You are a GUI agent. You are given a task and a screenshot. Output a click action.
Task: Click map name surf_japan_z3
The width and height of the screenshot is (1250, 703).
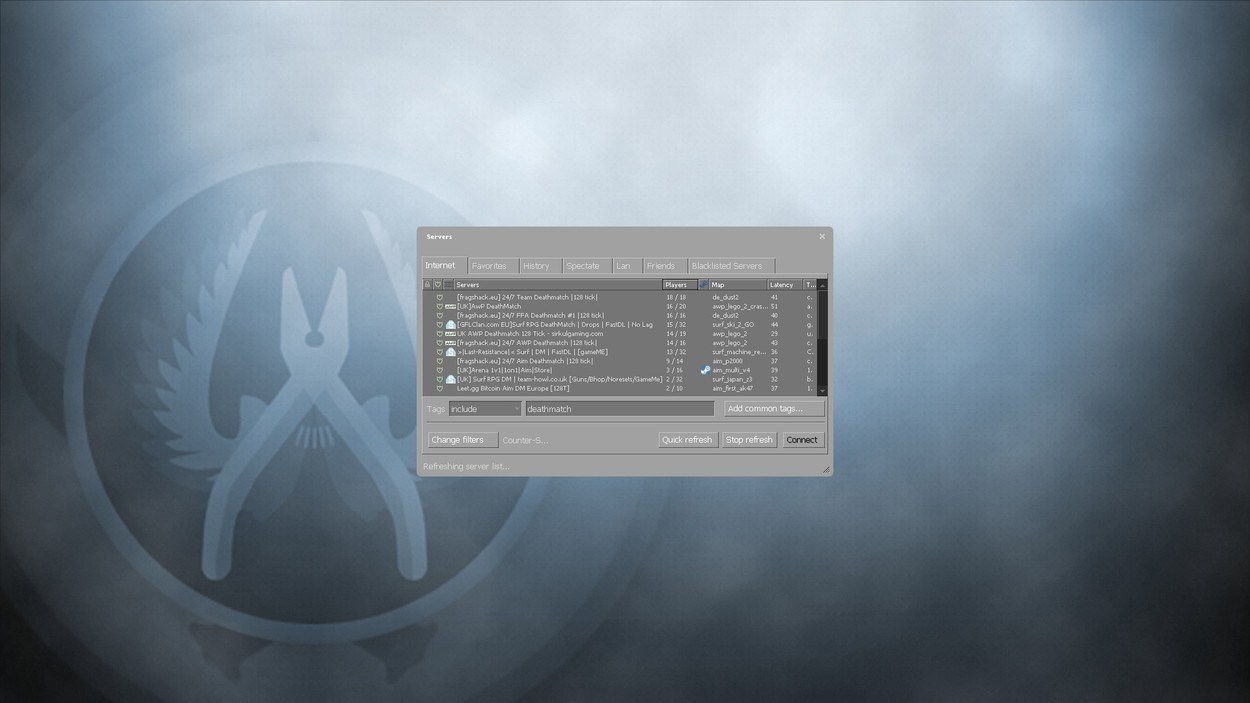(732, 379)
